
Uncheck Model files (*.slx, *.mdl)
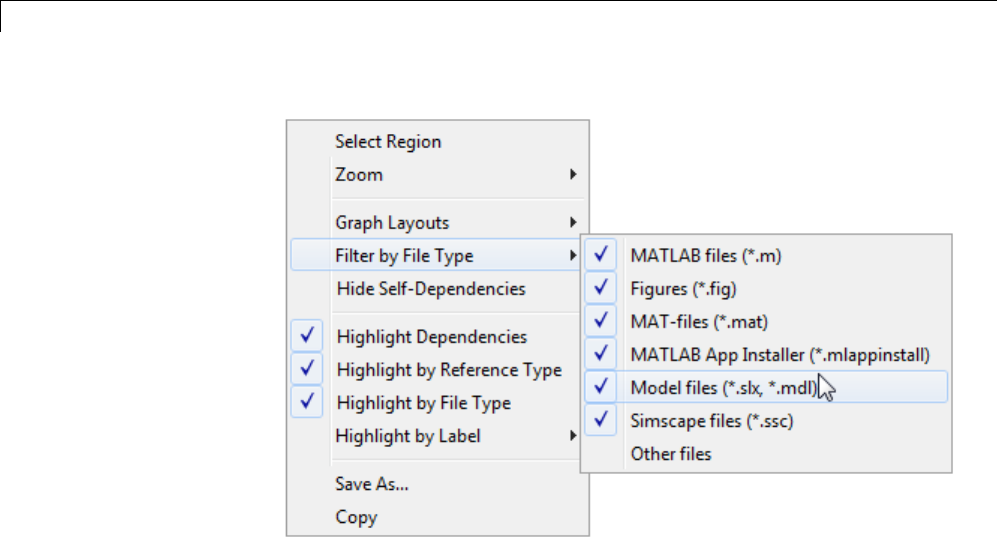(724, 388)
